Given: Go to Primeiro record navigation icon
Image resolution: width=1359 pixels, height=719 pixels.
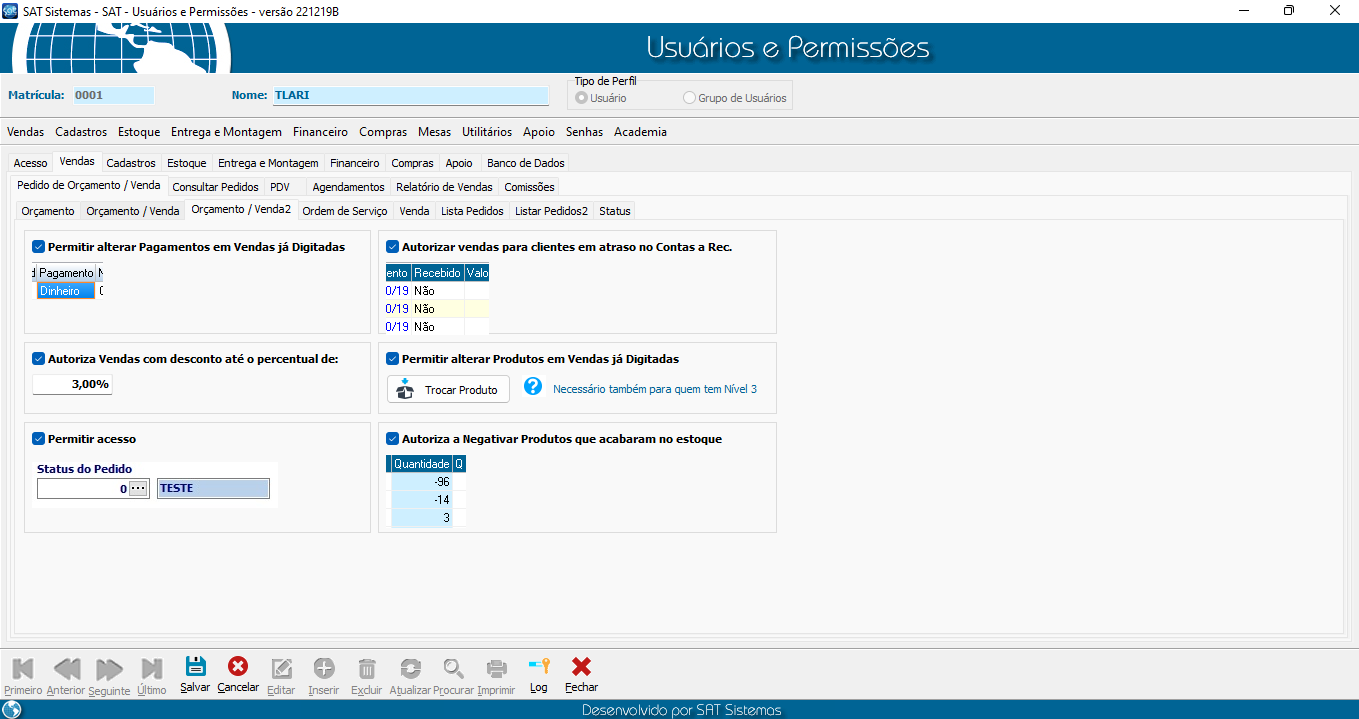Looking at the screenshot, I should (22, 668).
